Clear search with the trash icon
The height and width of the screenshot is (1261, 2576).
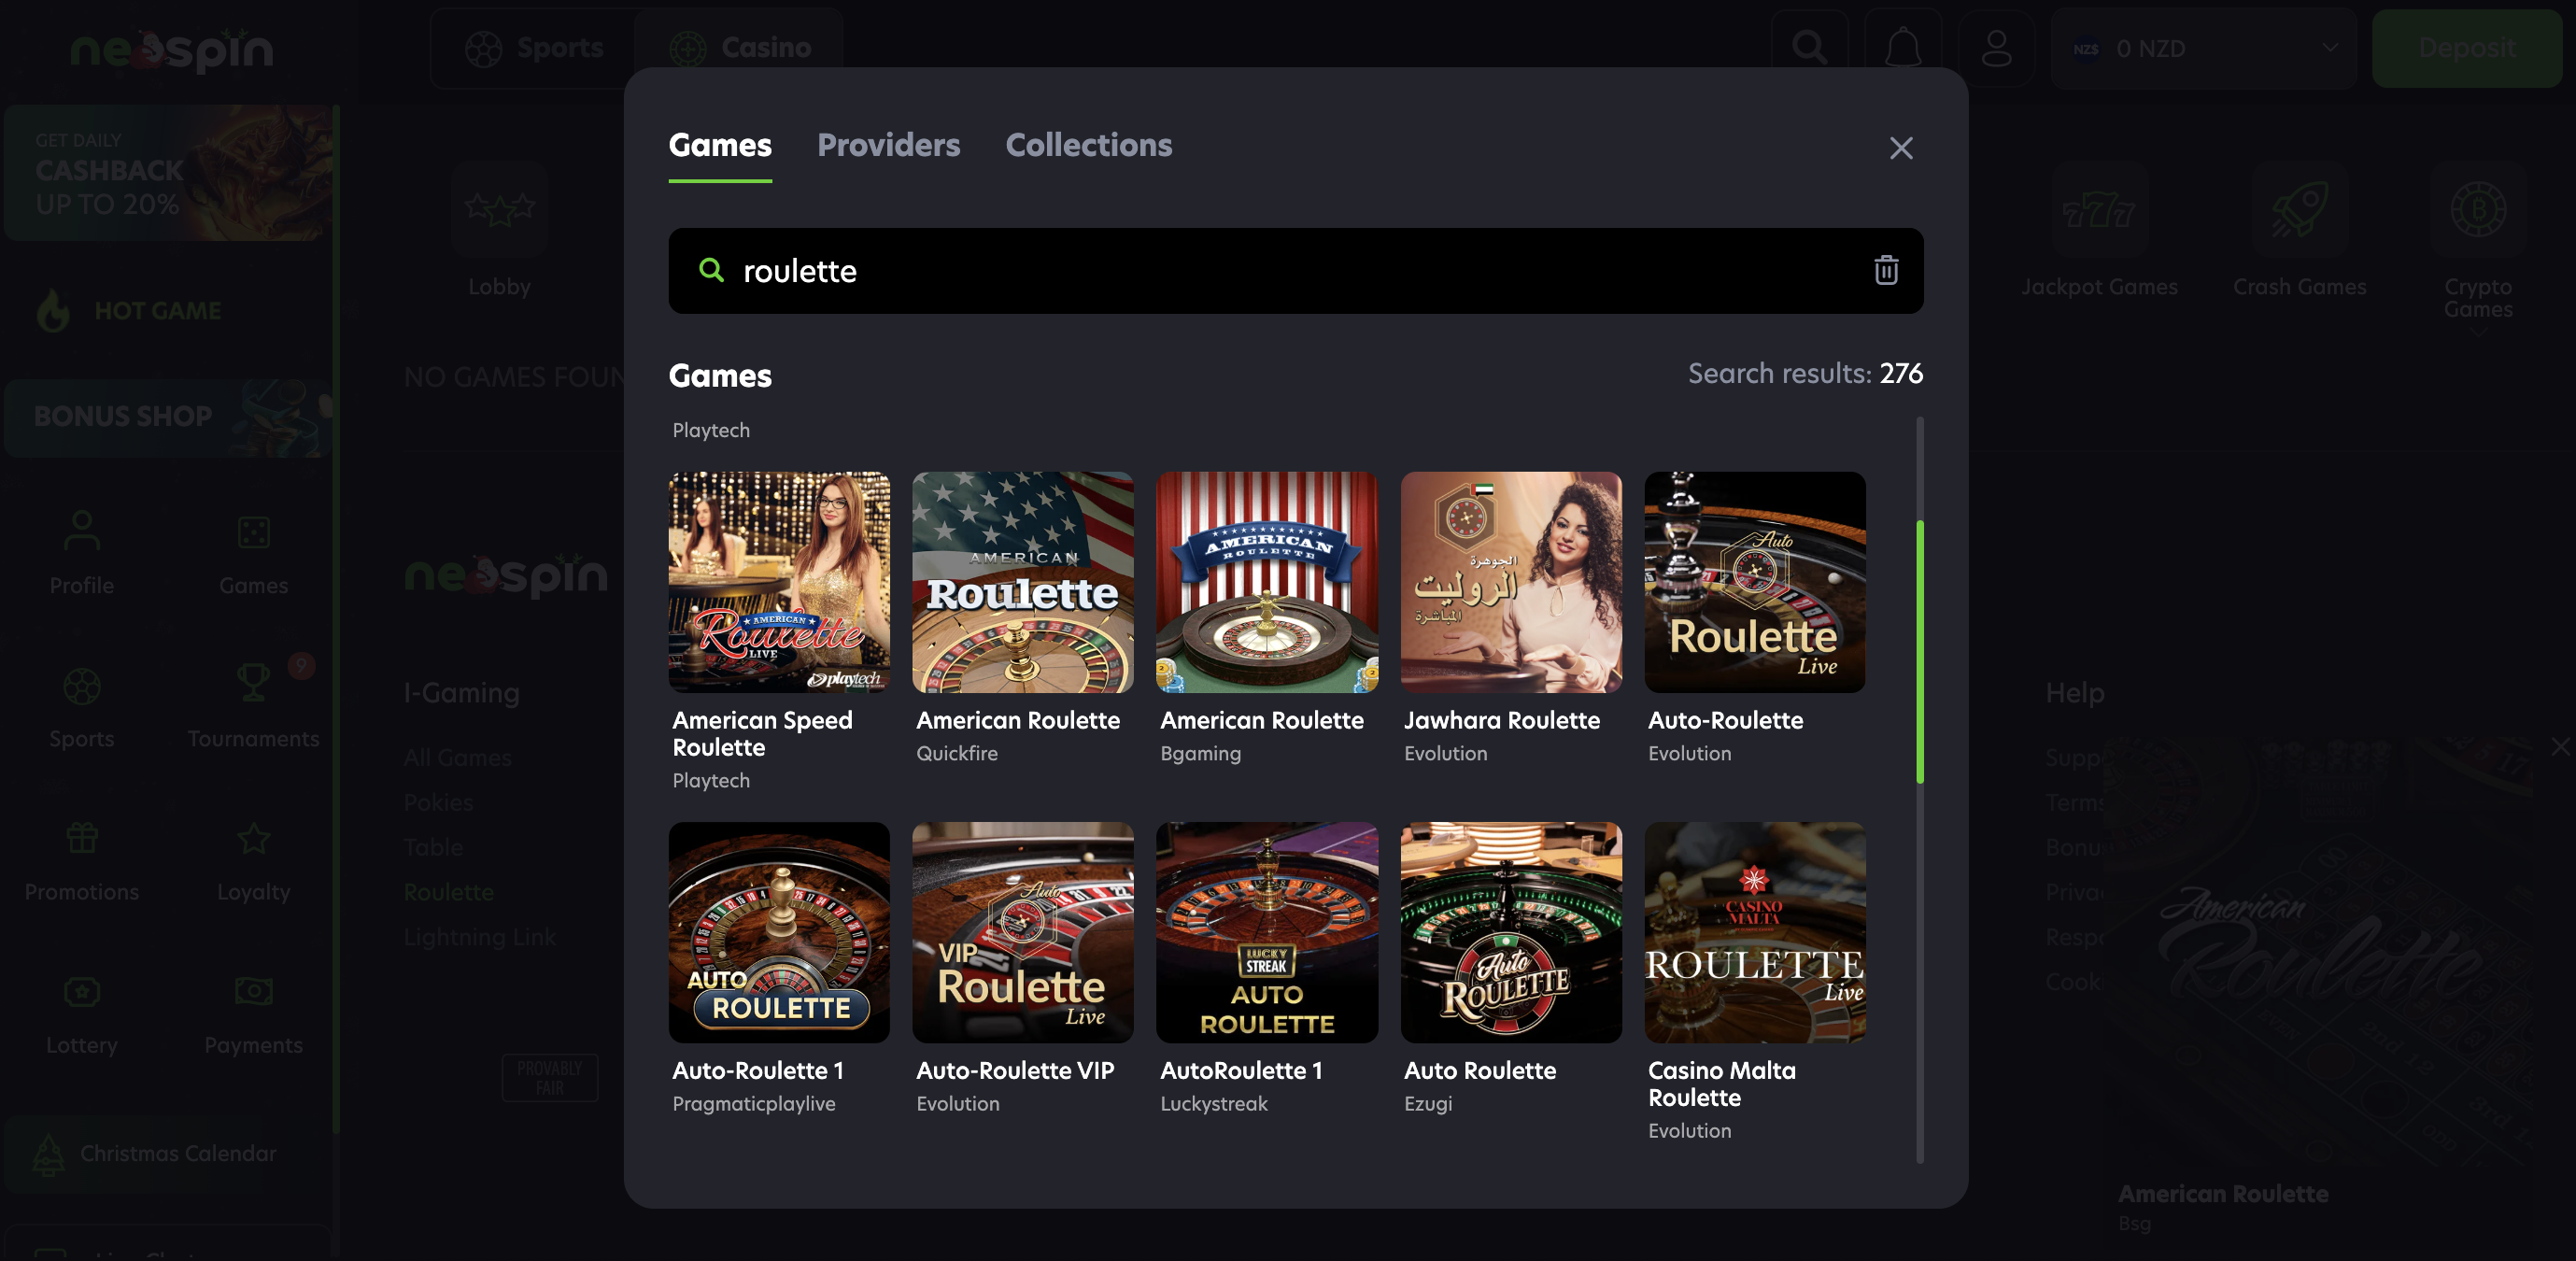pyautogui.click(x=1885, y=270)
